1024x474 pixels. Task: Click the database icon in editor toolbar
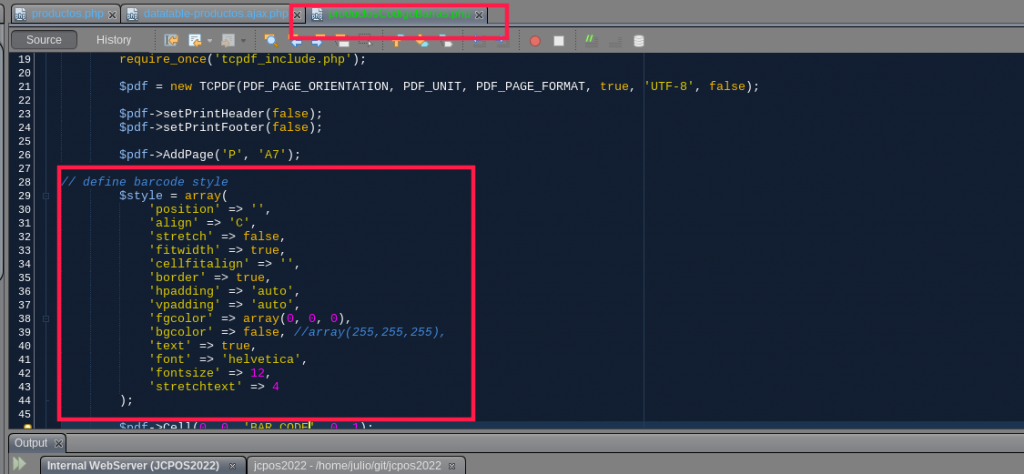tap(639, 41)
